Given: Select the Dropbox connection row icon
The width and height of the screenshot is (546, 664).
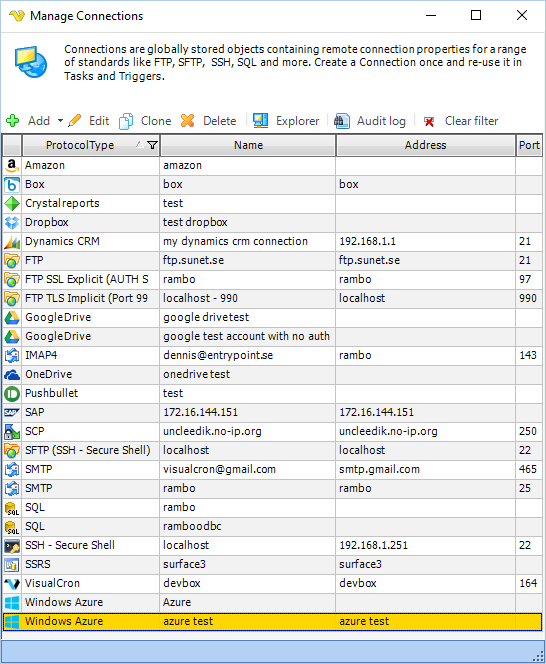Looking at the screenshot, I should (12, 222).
